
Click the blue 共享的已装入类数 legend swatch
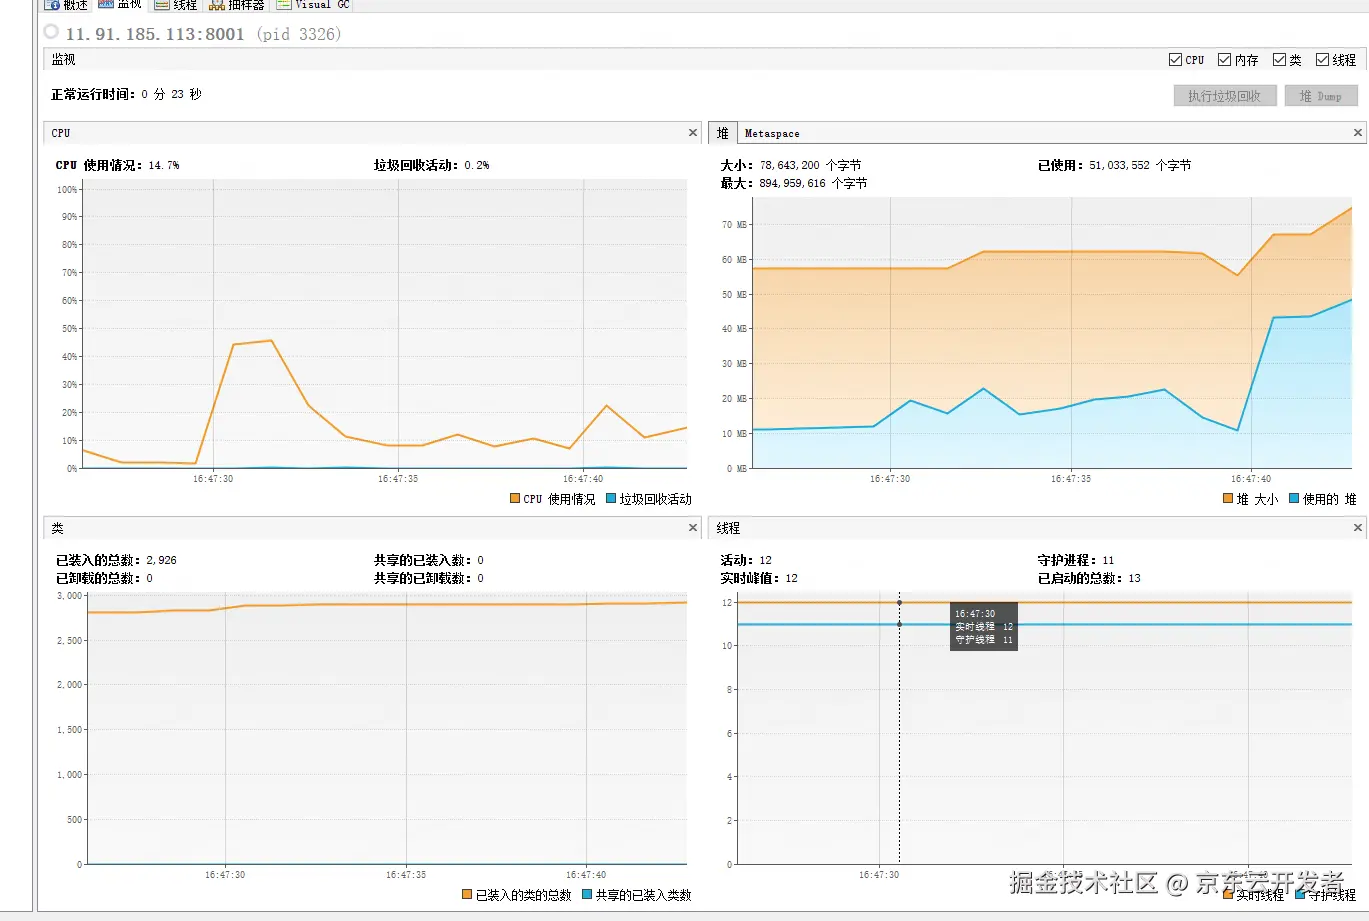[587, 894]
